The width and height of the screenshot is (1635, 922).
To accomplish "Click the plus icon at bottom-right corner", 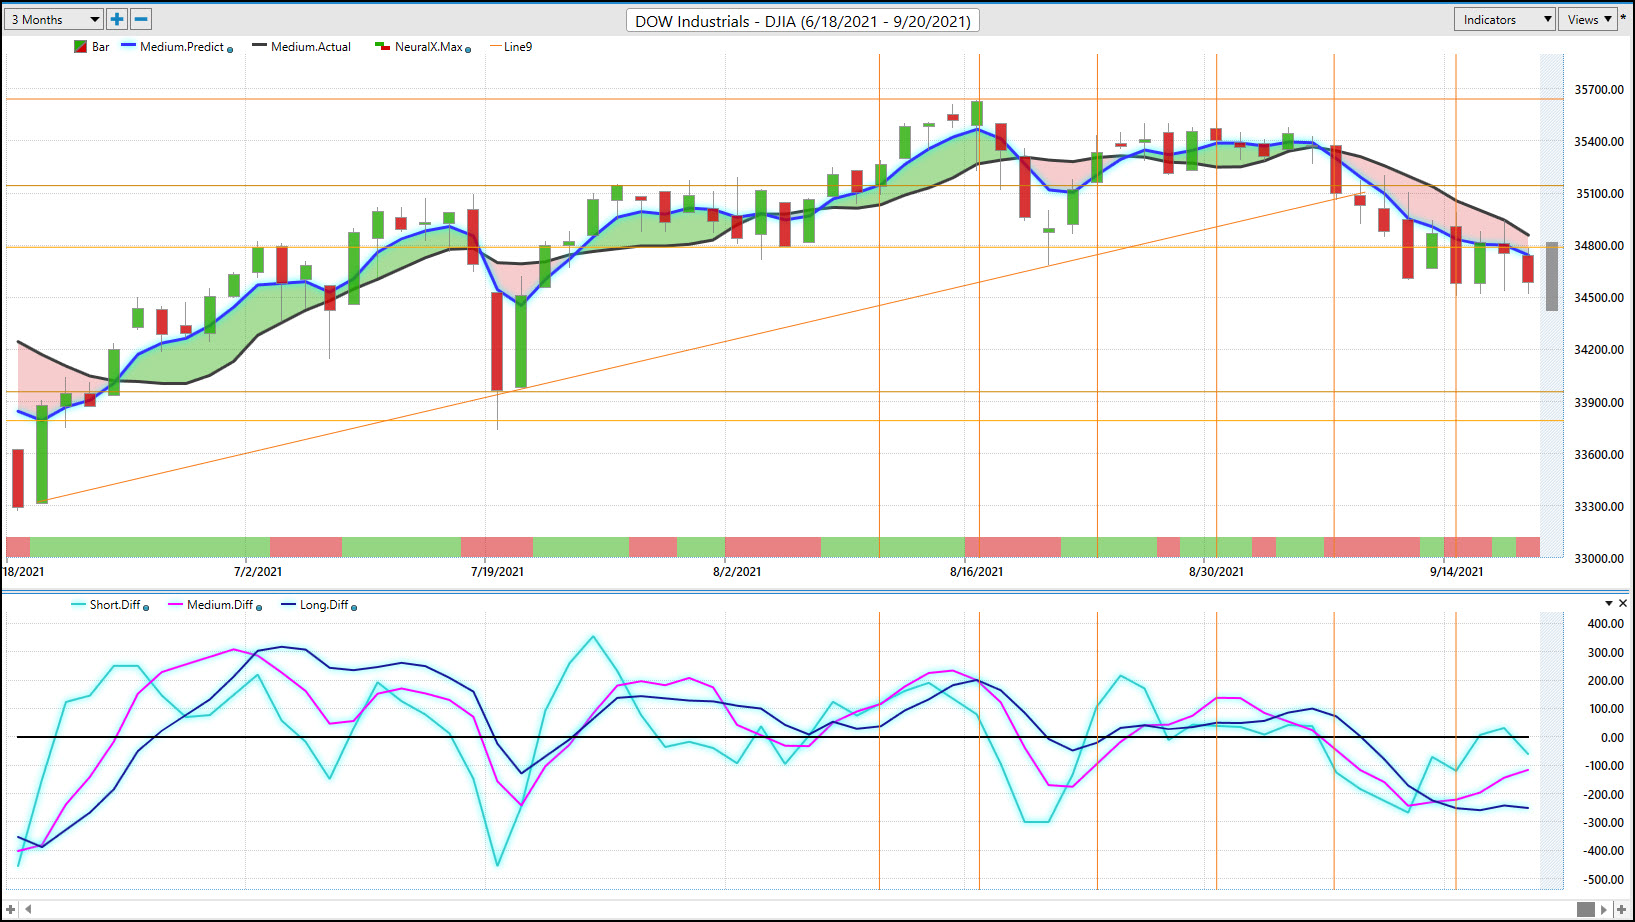I will click(1621, 909).
